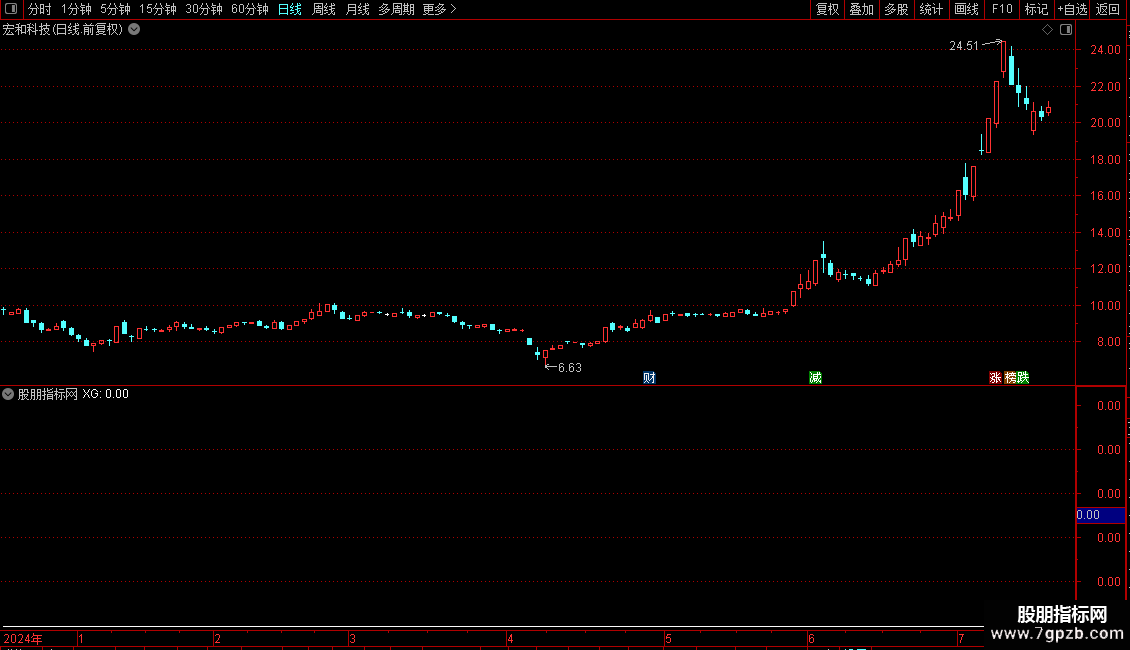Click the XG: 0.00 indicator value

[x=105, y=394]
